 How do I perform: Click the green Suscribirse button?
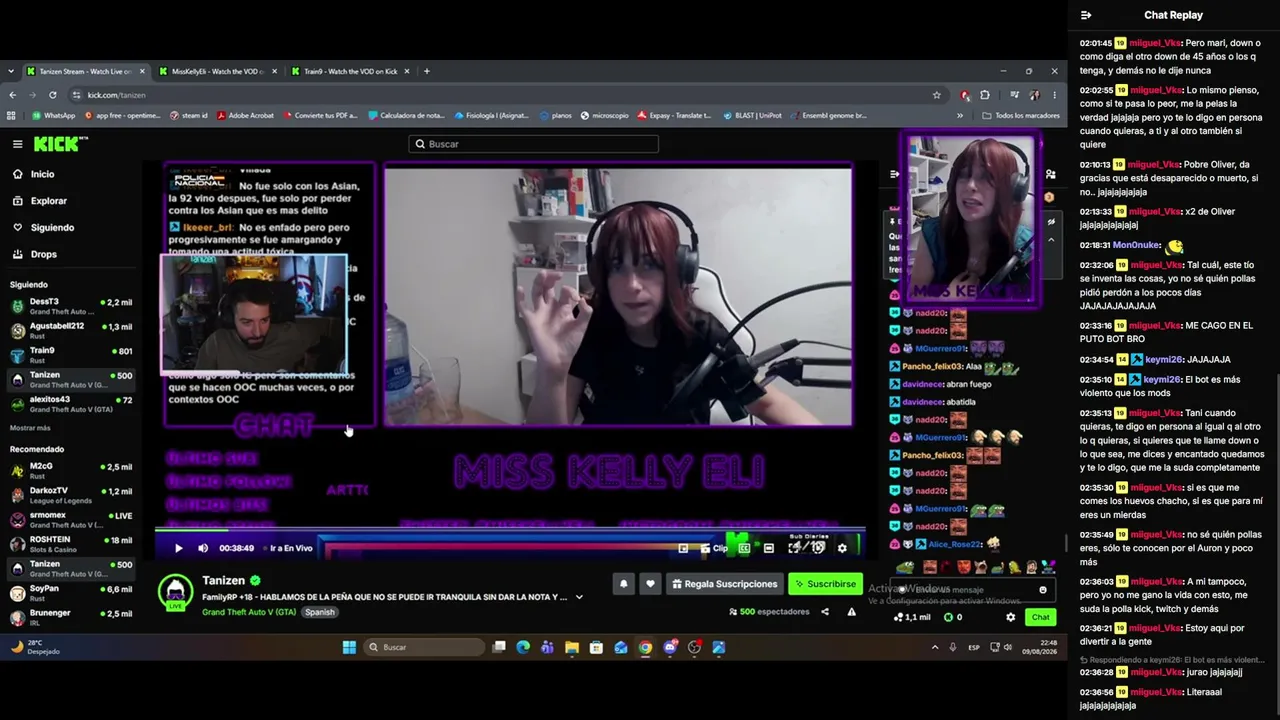(826, 584)
